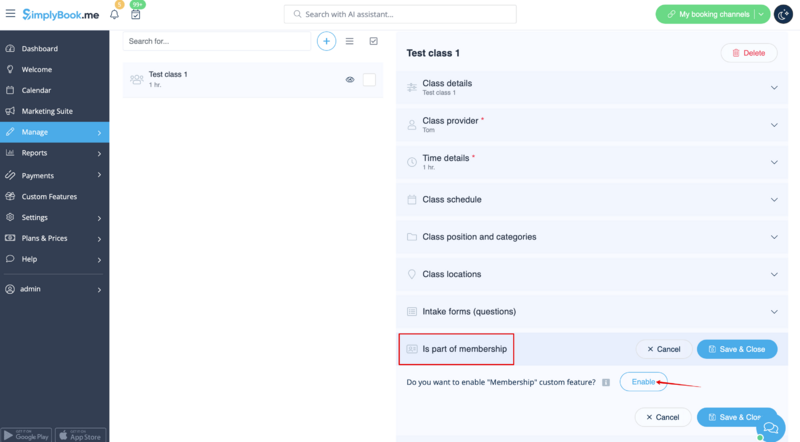Open the booking channels dropdown arrow

(761, 14)
